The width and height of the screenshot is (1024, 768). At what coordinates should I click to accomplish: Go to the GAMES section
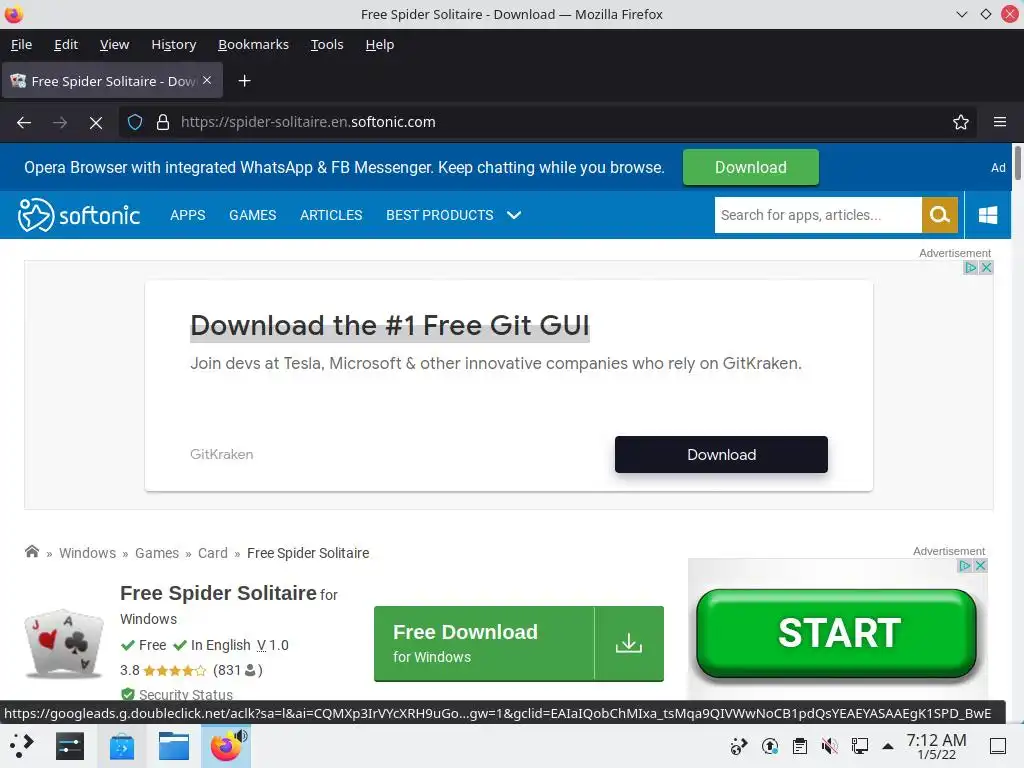click(253, 215)
